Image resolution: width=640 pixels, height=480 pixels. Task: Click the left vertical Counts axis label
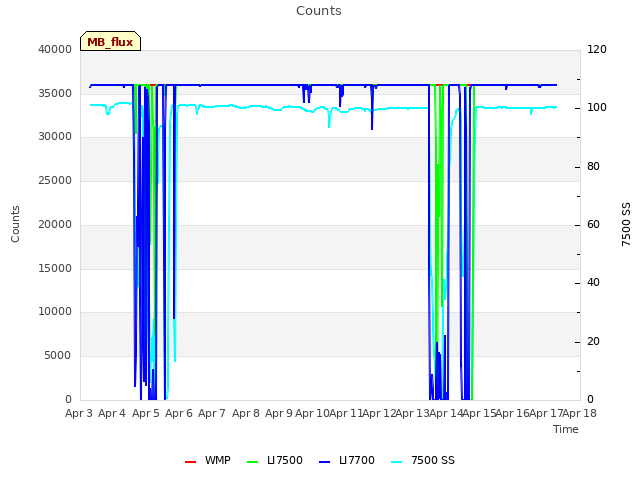tap(15, 224)
